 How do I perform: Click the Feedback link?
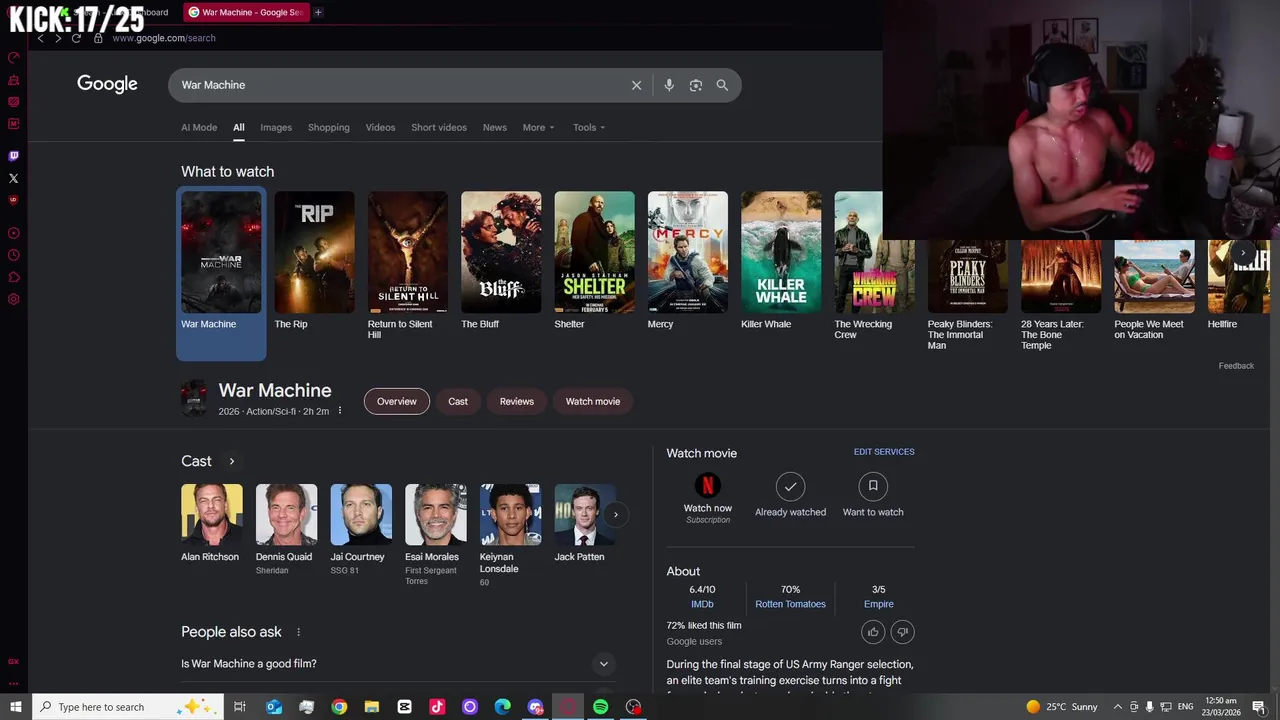(1236, 366)
